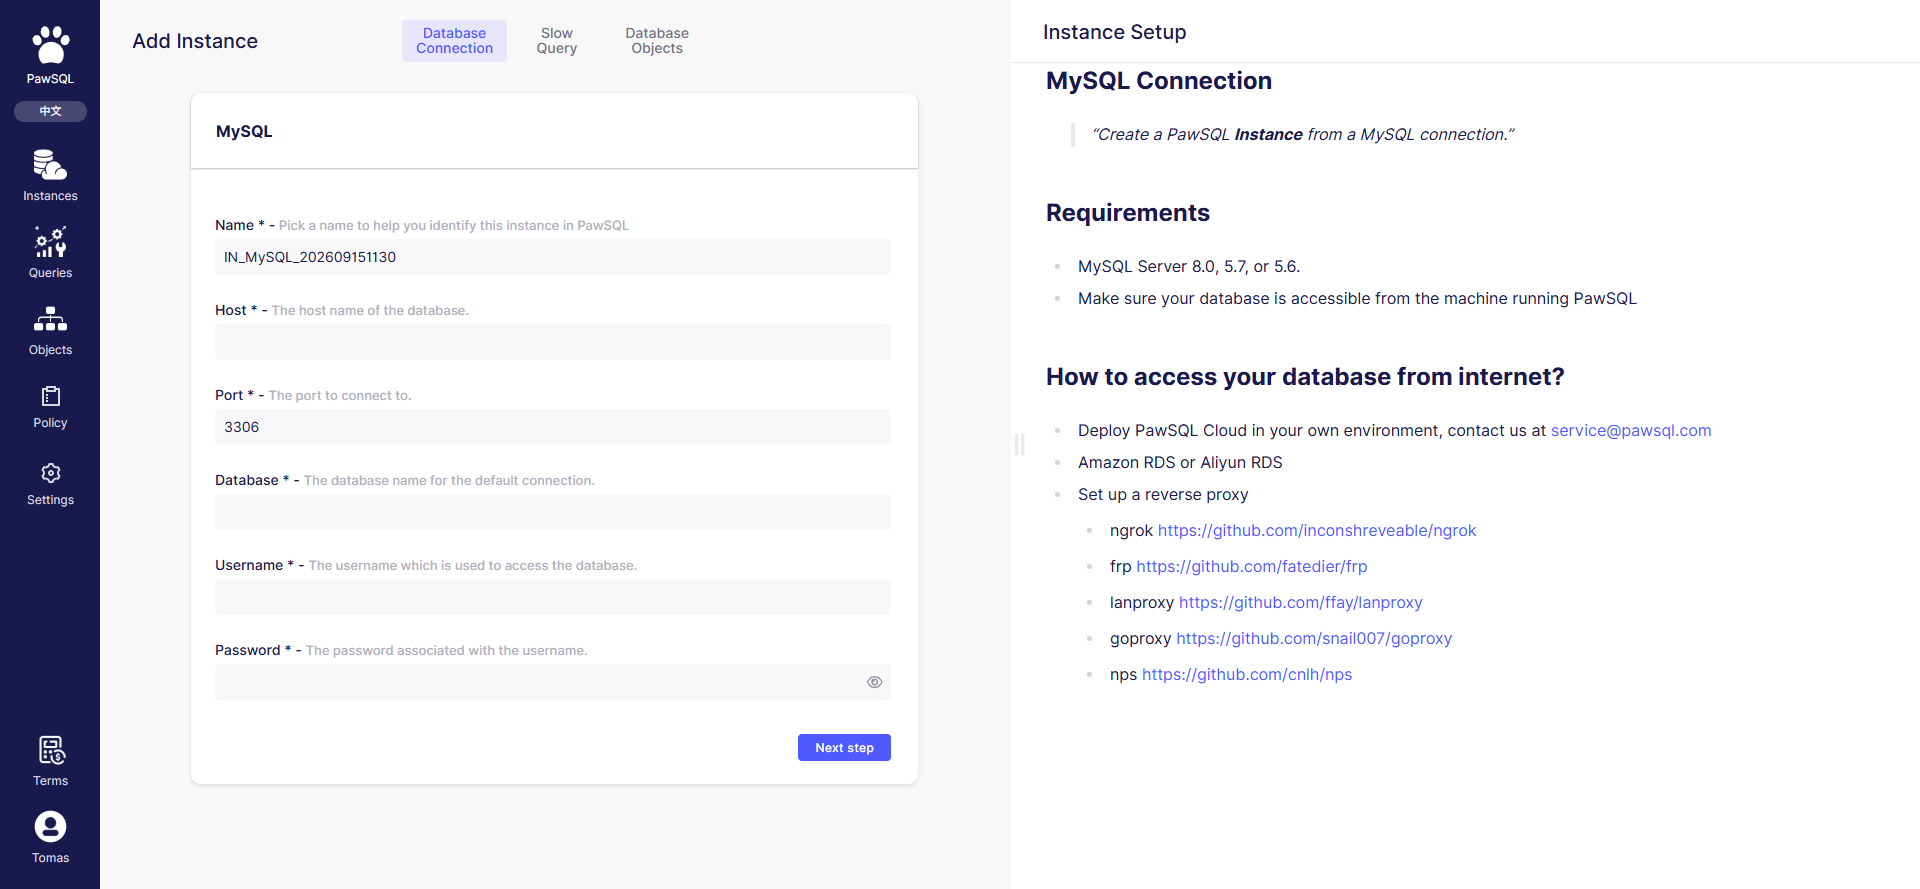
Task: Select the Database Connection tab
Action: tap(454, 41)
